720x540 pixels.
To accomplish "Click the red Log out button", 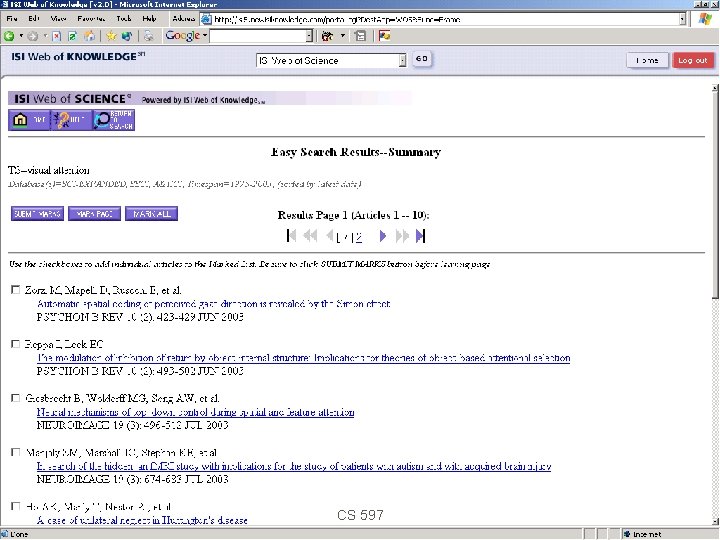I will click(693, 60).
